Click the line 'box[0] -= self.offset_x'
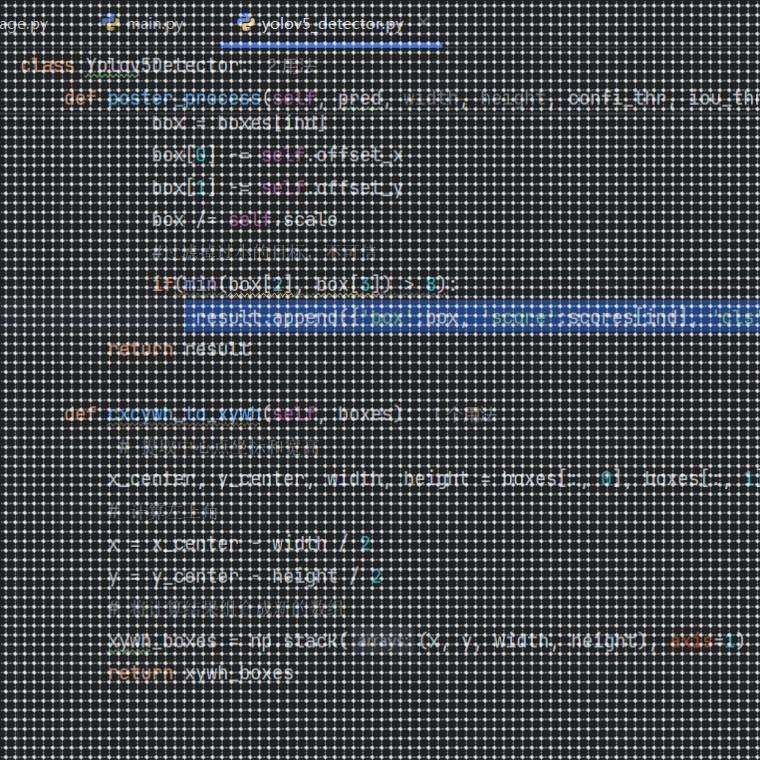The height and width of the screenshot is (760, 760). click(x=277, y=155)
